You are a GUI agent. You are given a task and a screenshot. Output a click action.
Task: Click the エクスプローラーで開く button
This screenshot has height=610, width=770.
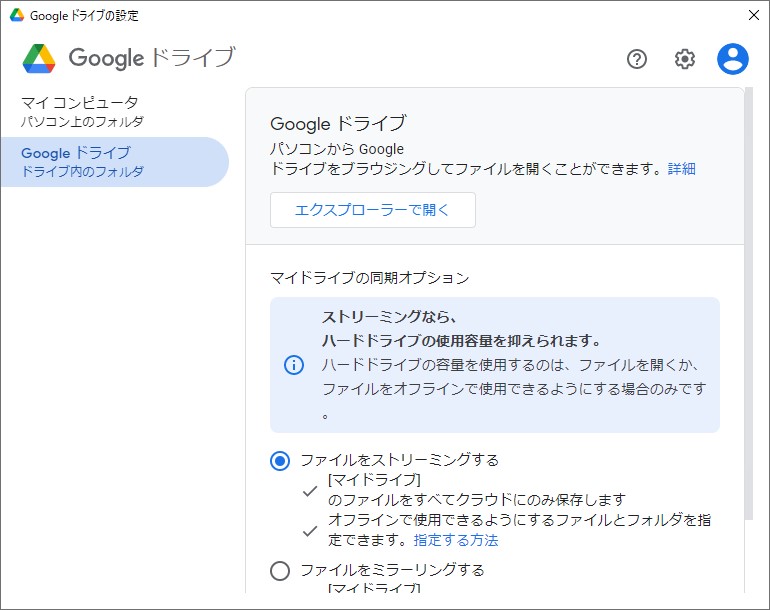[x=373, y=210]
